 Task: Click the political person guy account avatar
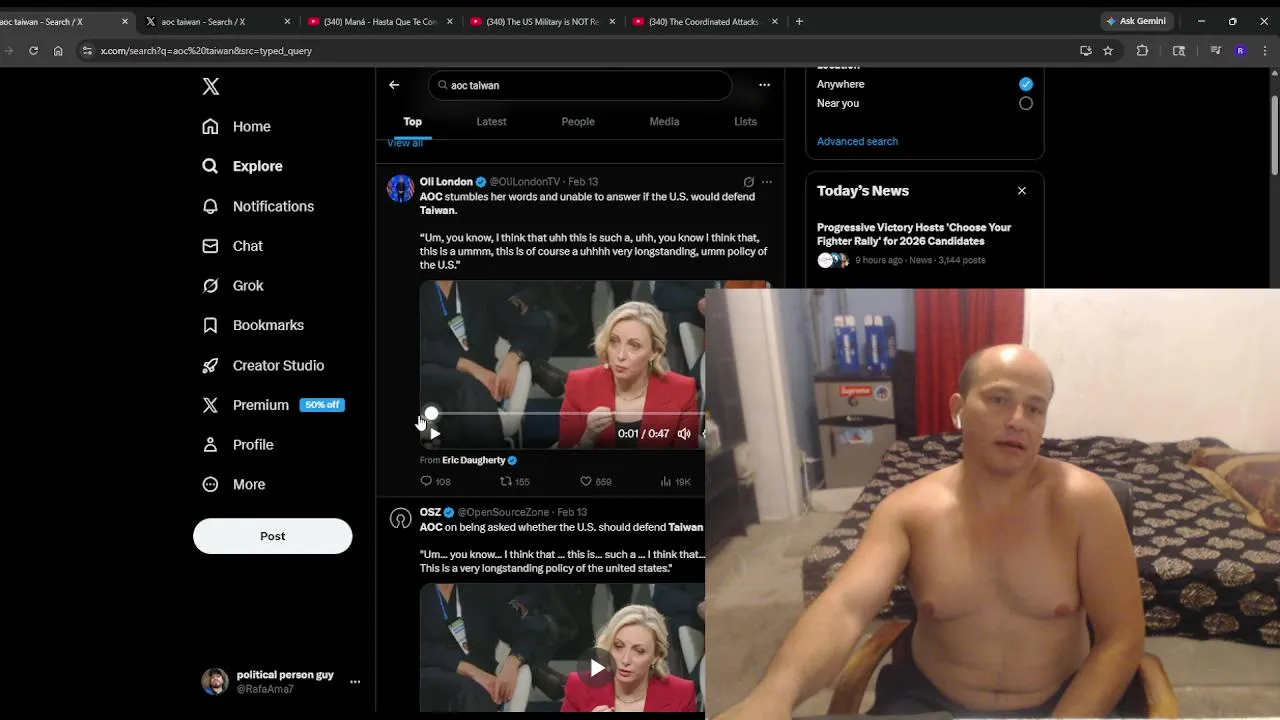[215, 682]
